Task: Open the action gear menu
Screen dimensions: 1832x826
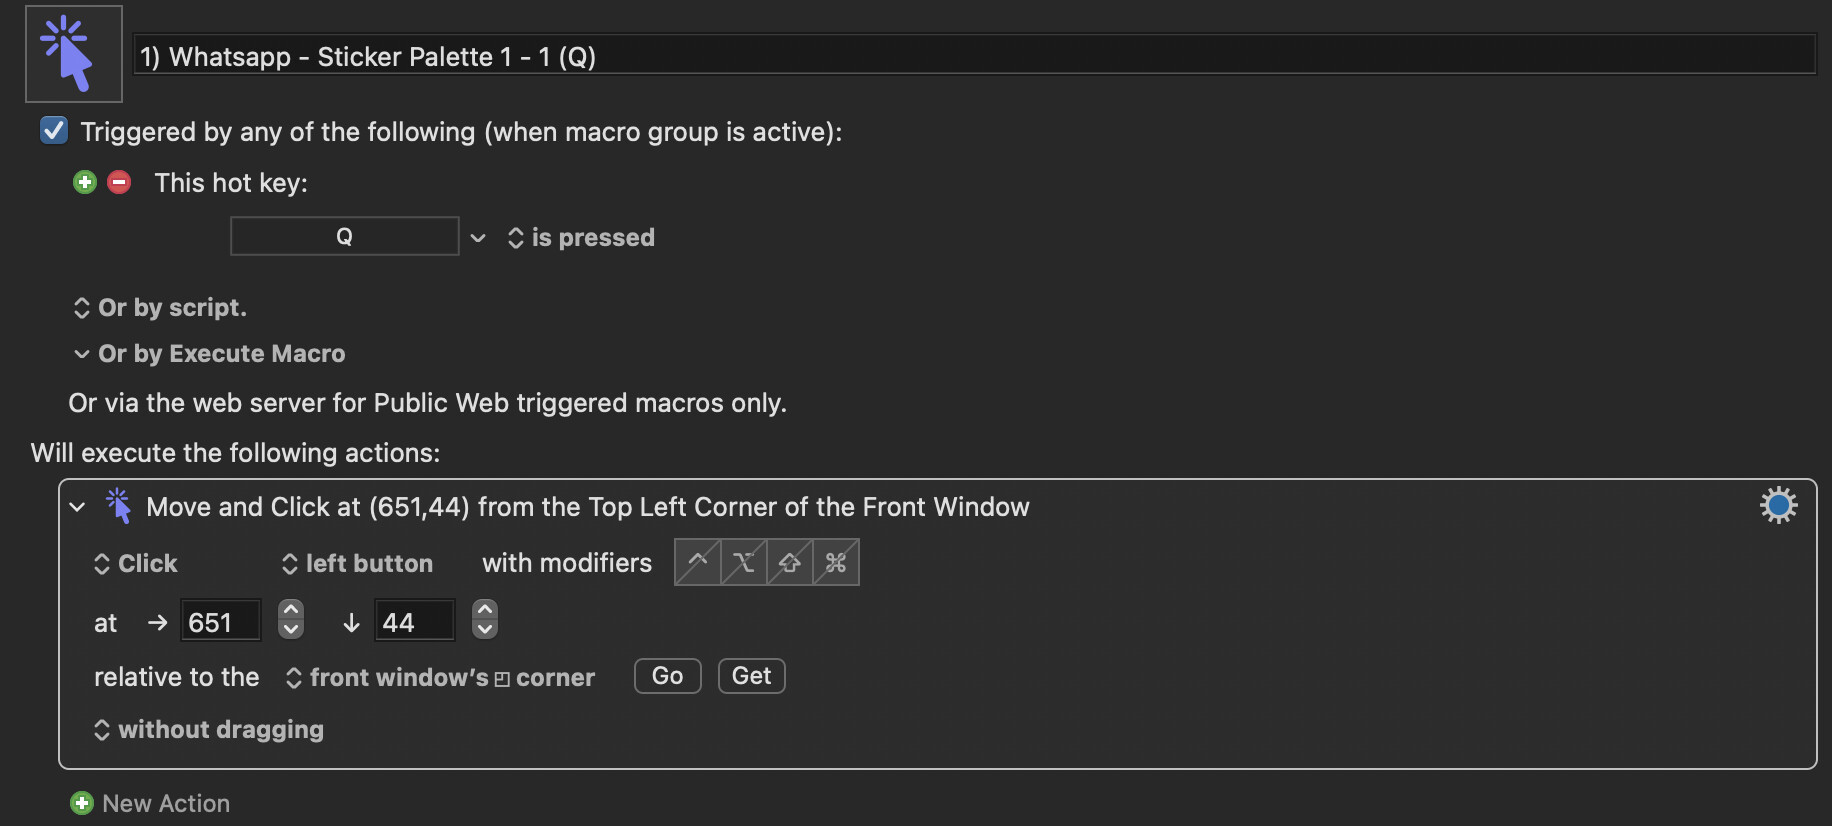Action: tap(1778, 505)
